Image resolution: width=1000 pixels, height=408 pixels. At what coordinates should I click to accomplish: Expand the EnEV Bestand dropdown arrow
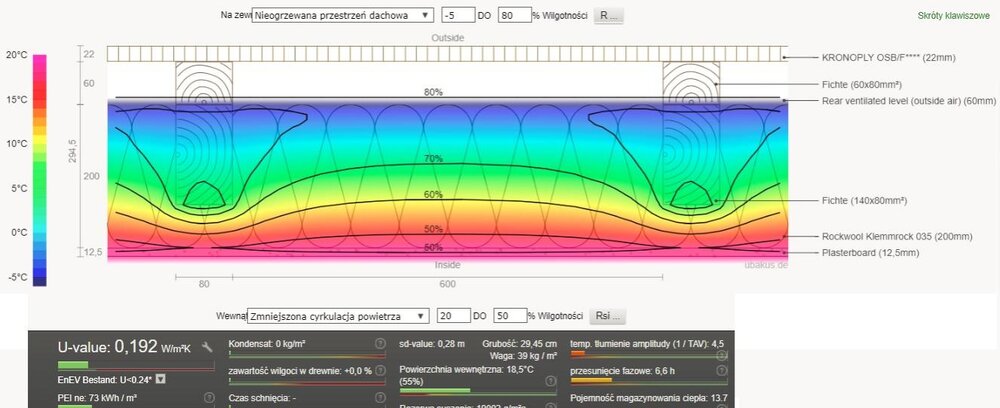pyautogui.click(x=160, y=380)
